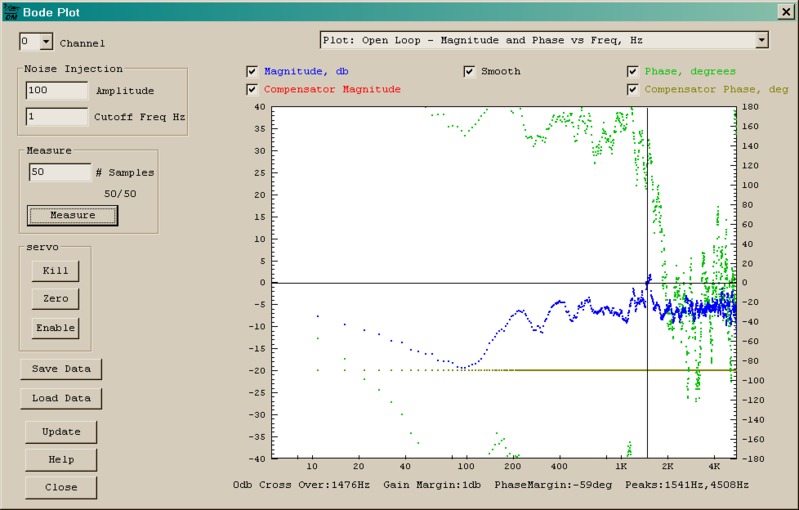This screenshot has width=799, height=510.
Task: Toggle the Phase, degrees checkbox
Action: [632, 72]
